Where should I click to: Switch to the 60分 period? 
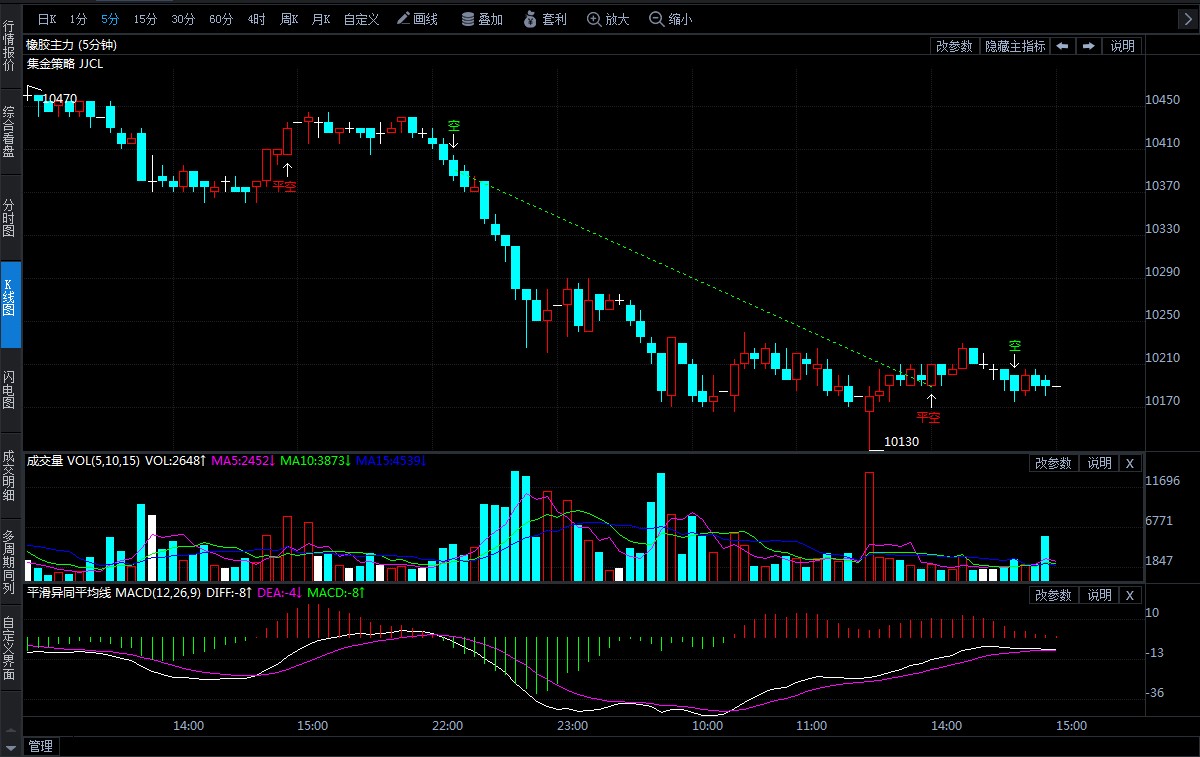221,19
